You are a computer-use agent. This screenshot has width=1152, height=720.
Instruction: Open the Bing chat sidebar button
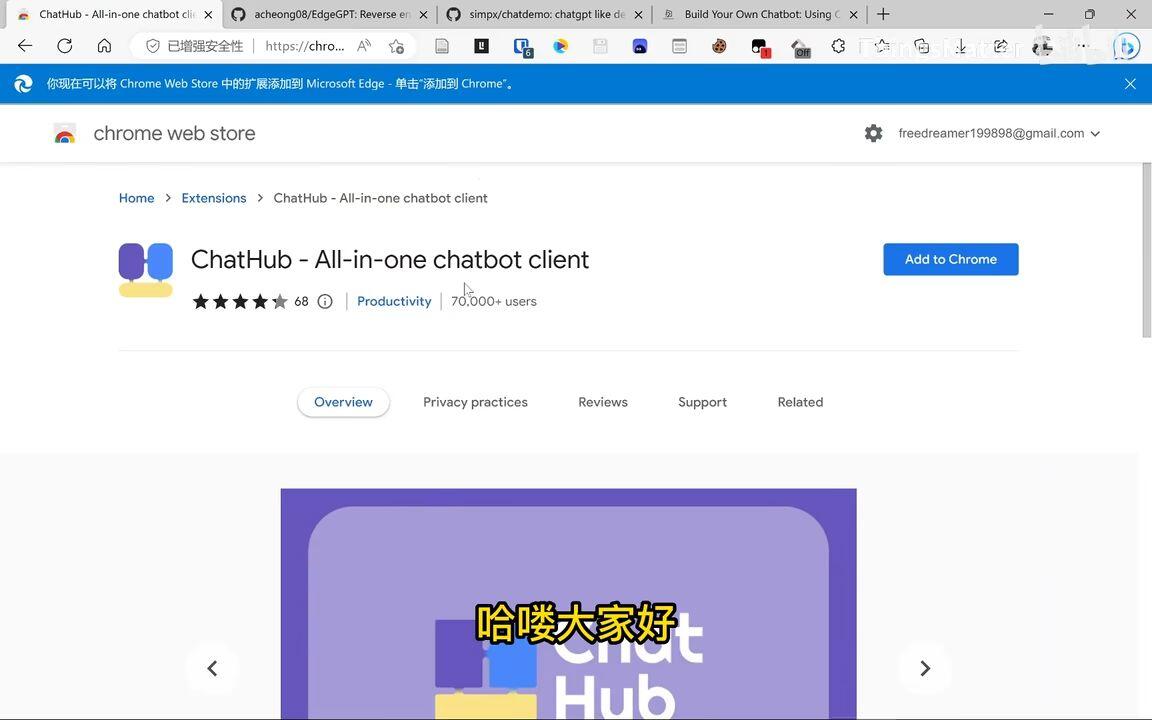pos(1125,47)
